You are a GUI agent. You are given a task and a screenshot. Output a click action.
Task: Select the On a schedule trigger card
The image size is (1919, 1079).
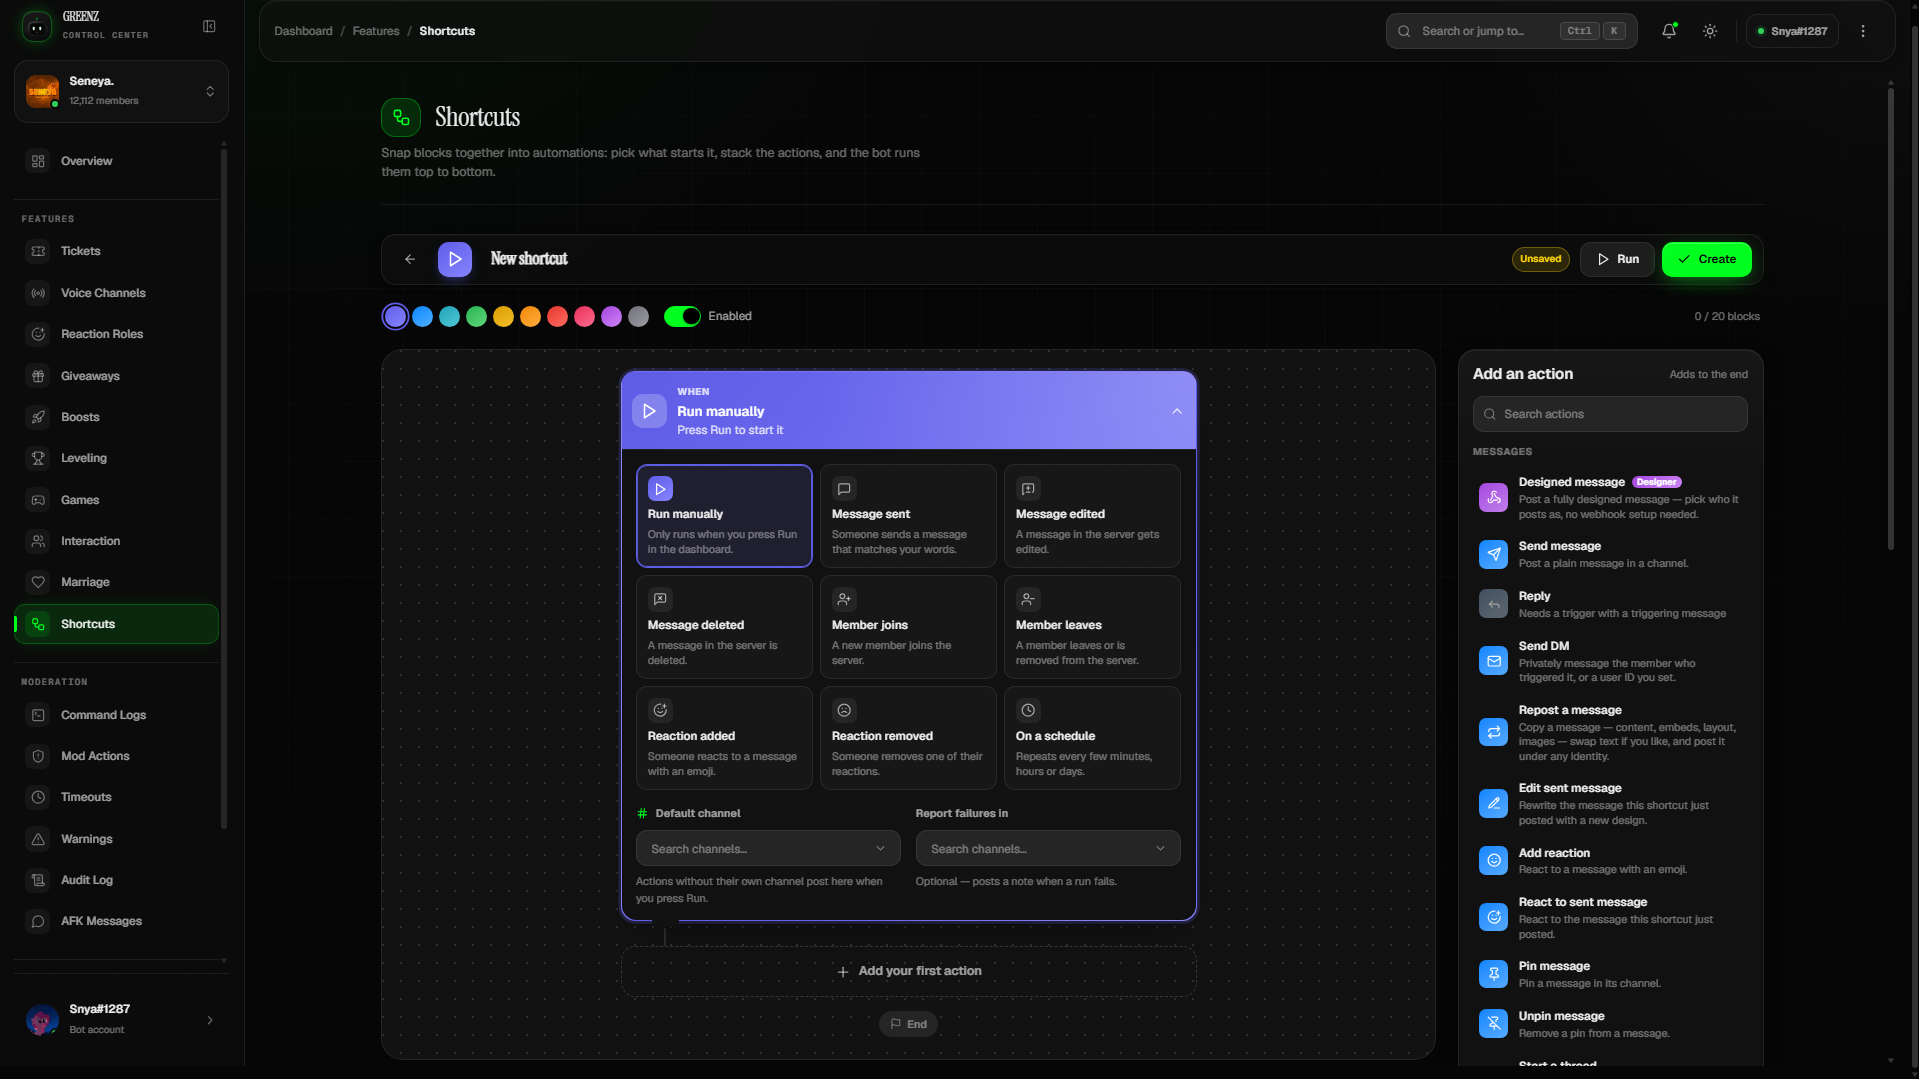(x=1092, y=738)
